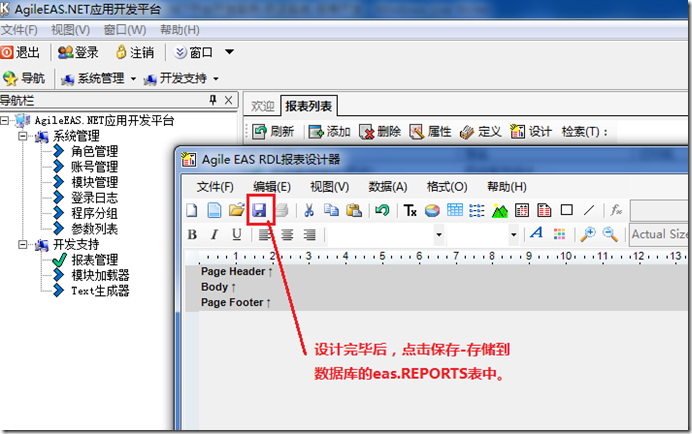Select 报表管理 in navigation tree
This screenshot has width=692, height=434.
94,260
